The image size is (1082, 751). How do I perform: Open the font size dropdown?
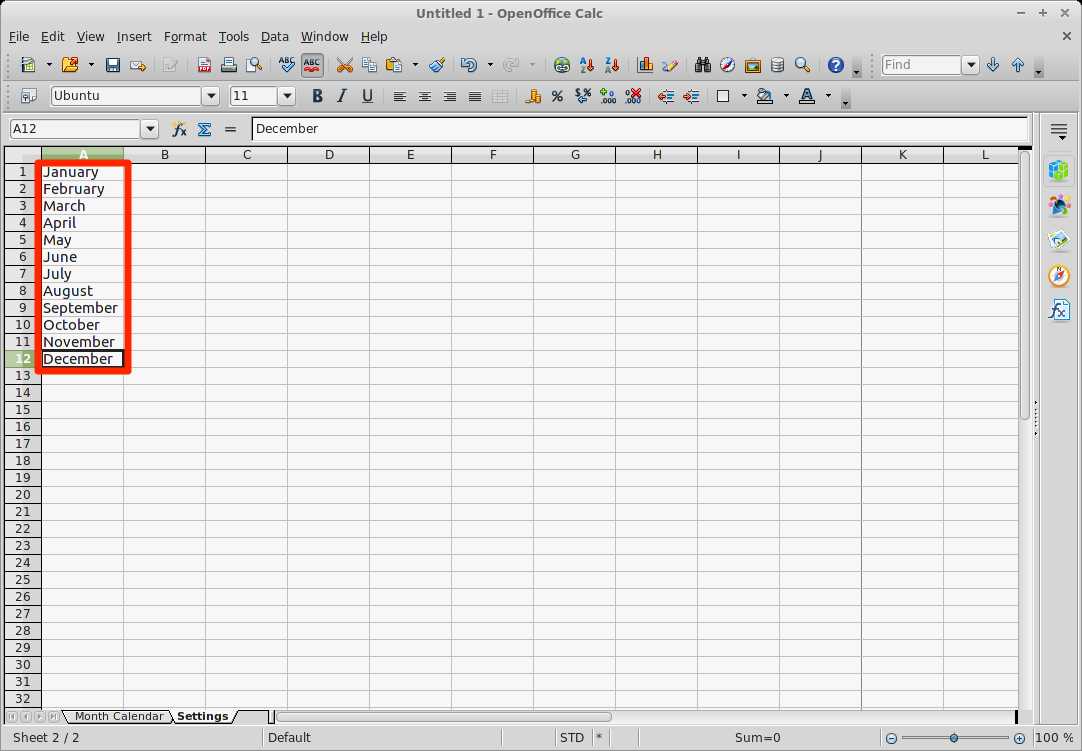[287, 96]
